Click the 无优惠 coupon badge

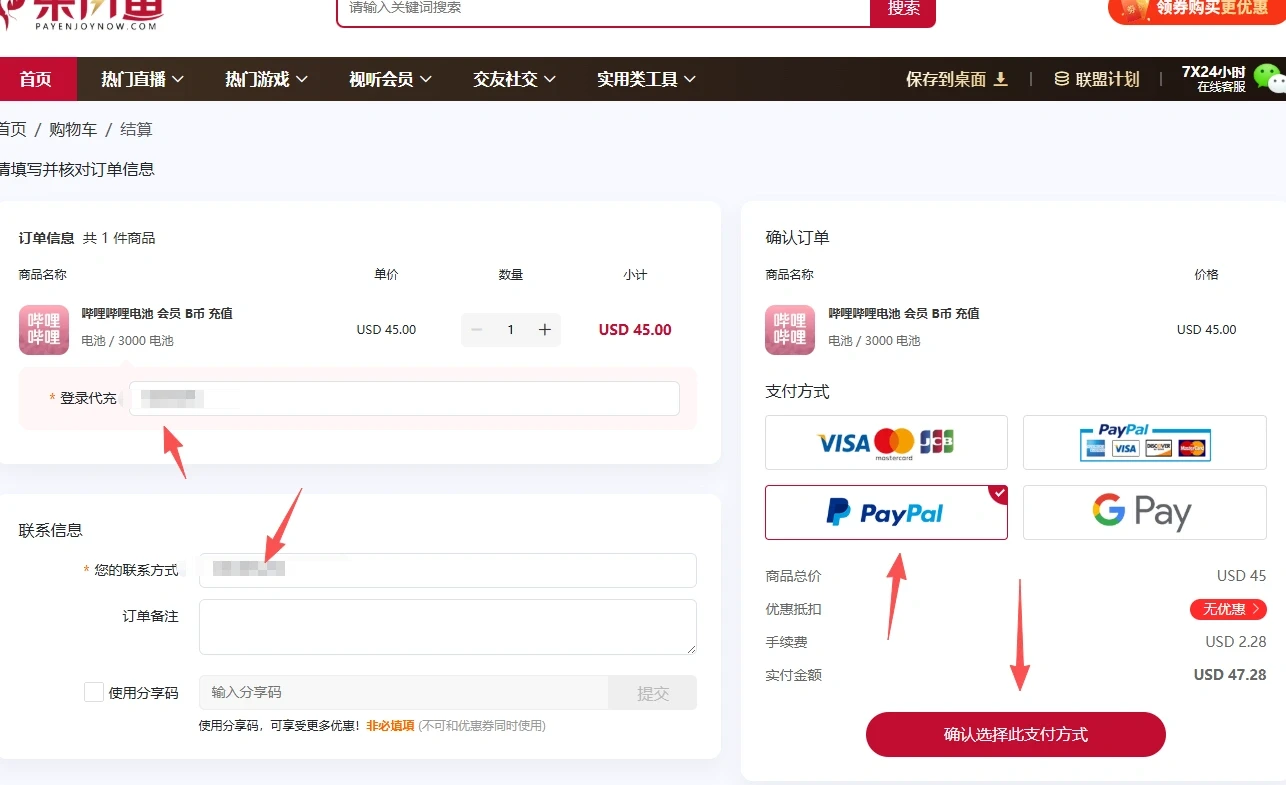coord(1227,609)
